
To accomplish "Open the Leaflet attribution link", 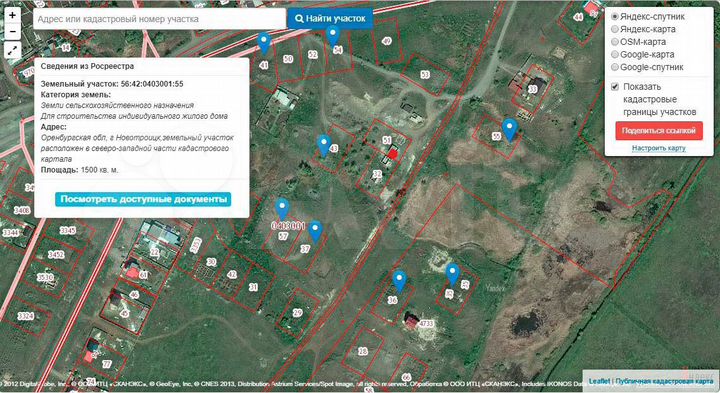I will (599, 381).
